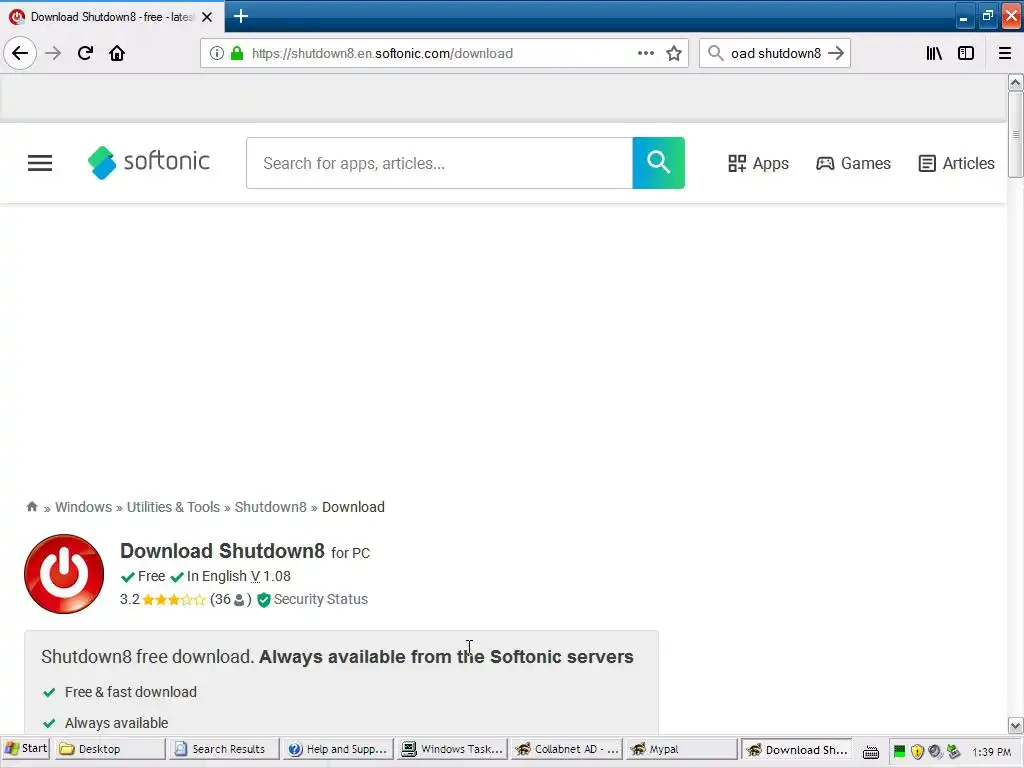Click the 36 user votes count
1024x768 pixels.
point(231,600)
